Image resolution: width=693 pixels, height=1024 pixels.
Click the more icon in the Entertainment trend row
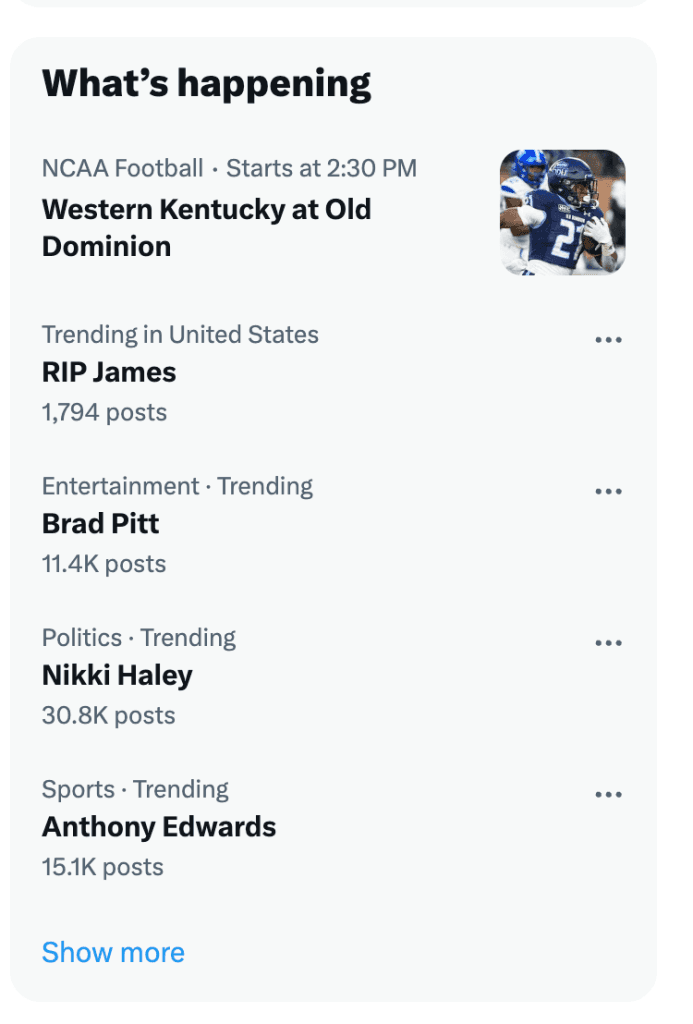click(609, 490)
